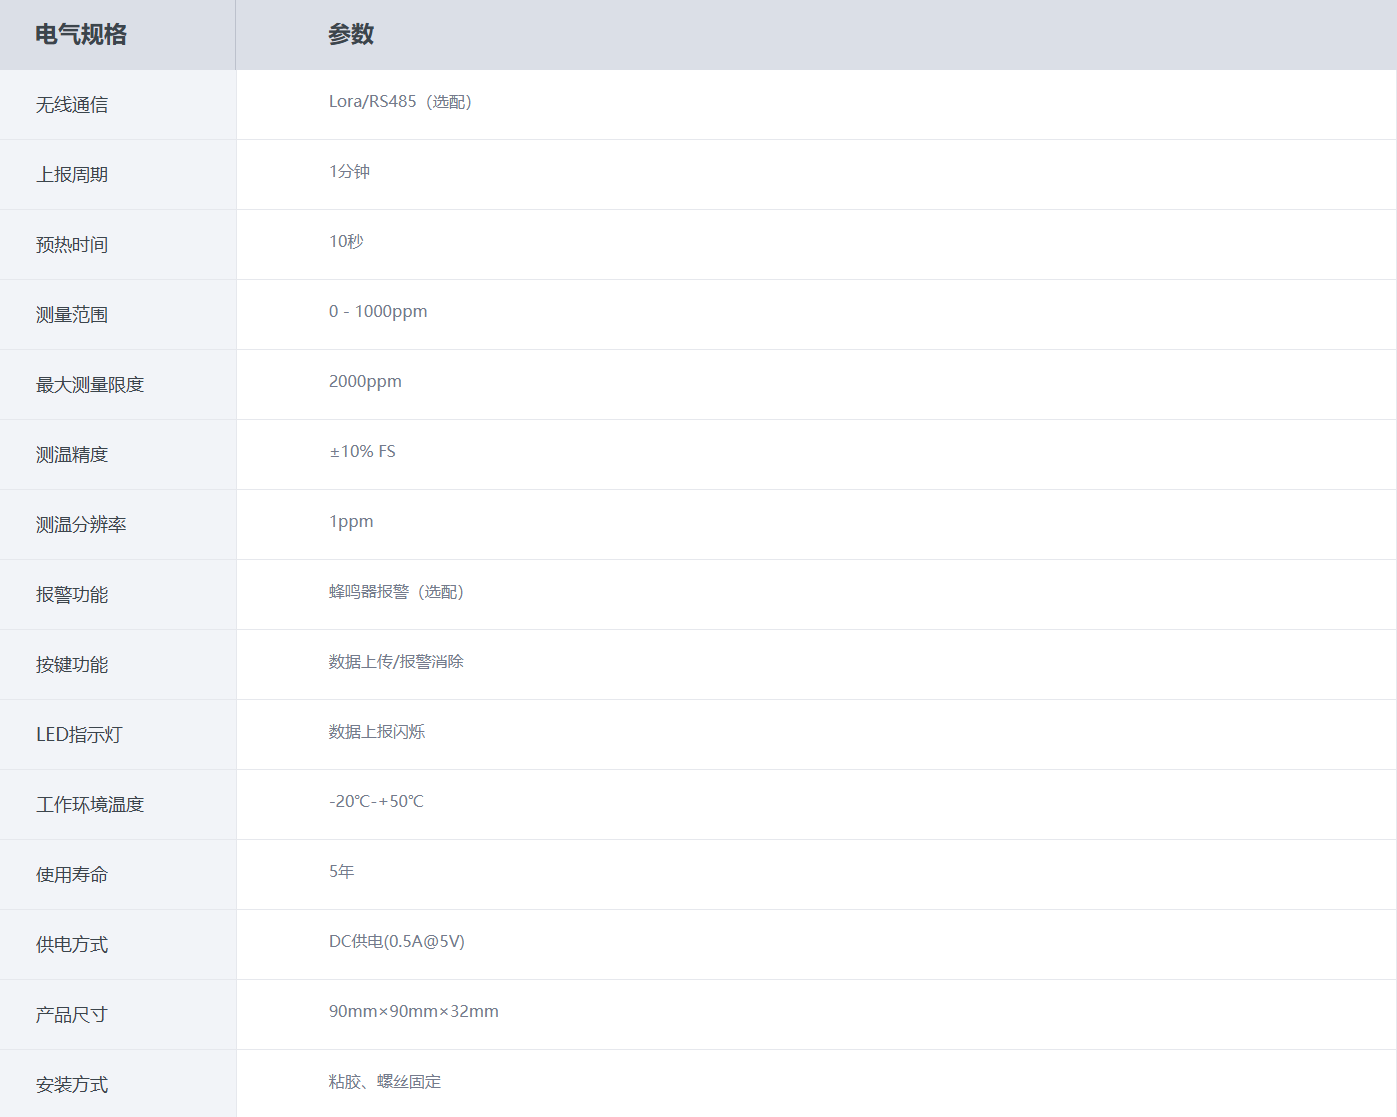Select the 测温精度 row label

(x=72, y=455)
